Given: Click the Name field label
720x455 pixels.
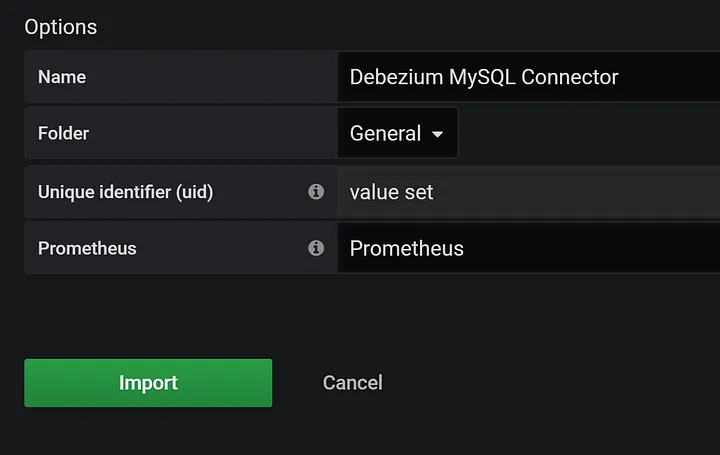Looking at the screenshot, I should 62,77.
